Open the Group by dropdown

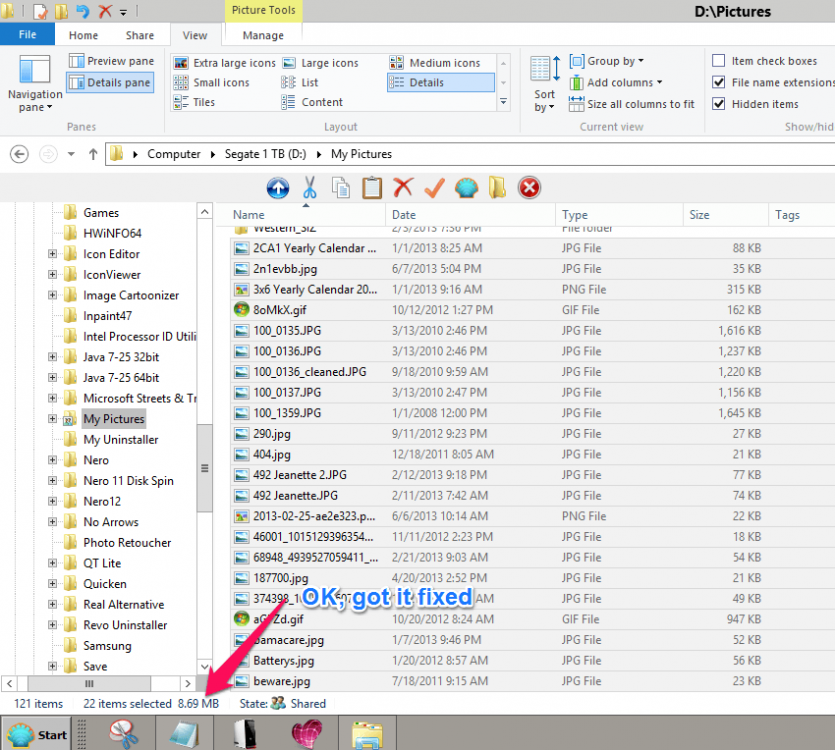(607, 61)
